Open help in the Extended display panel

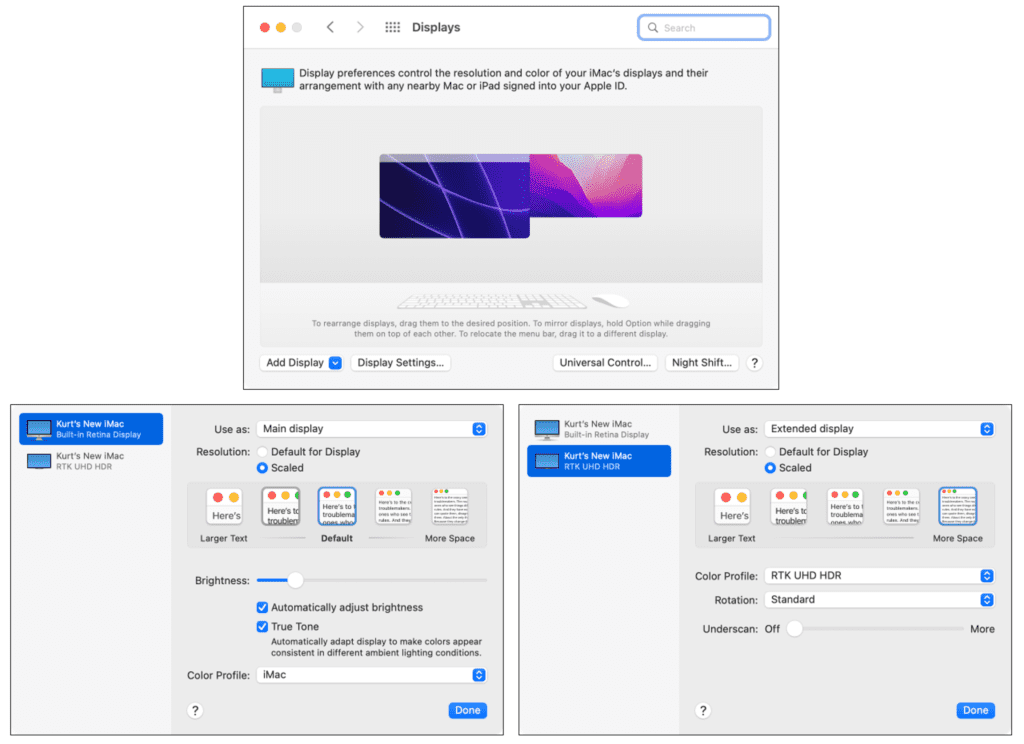[703, 711]
